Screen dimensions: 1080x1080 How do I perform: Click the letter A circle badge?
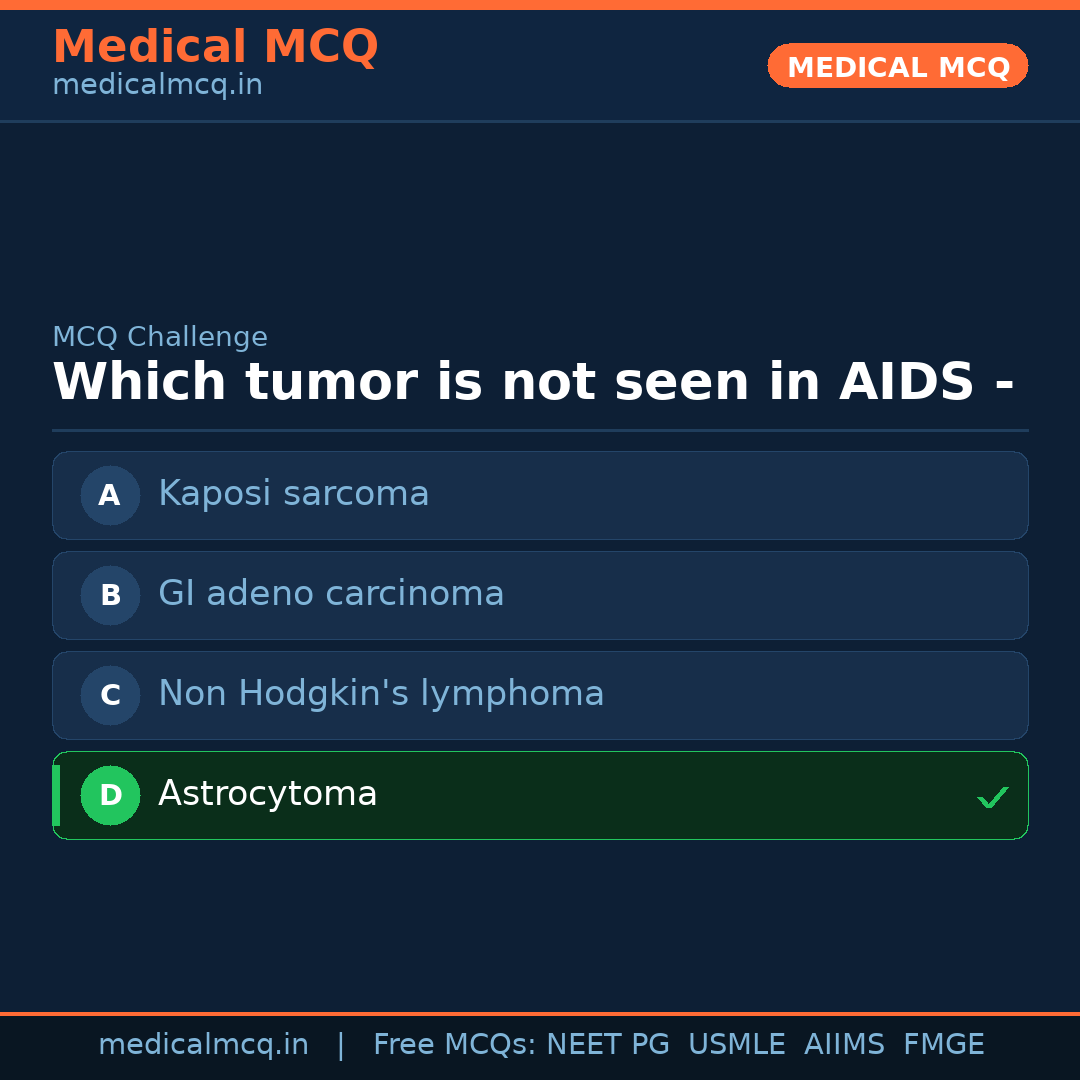110,495
